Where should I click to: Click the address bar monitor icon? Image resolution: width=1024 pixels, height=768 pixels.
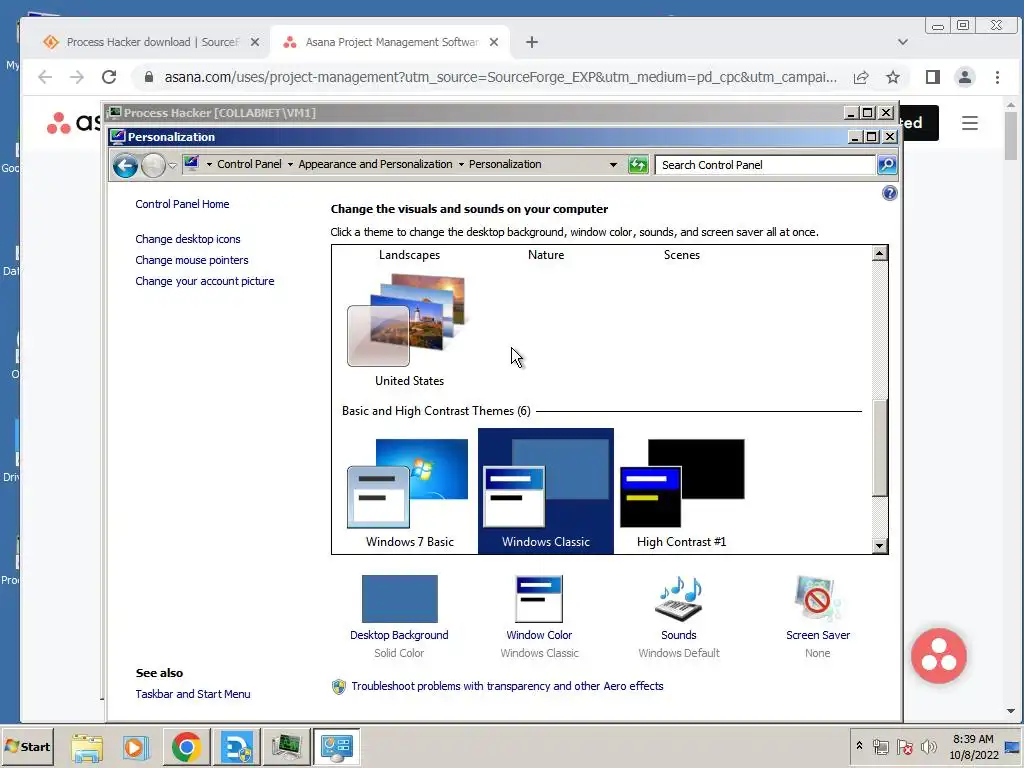(x=191, y=163)
